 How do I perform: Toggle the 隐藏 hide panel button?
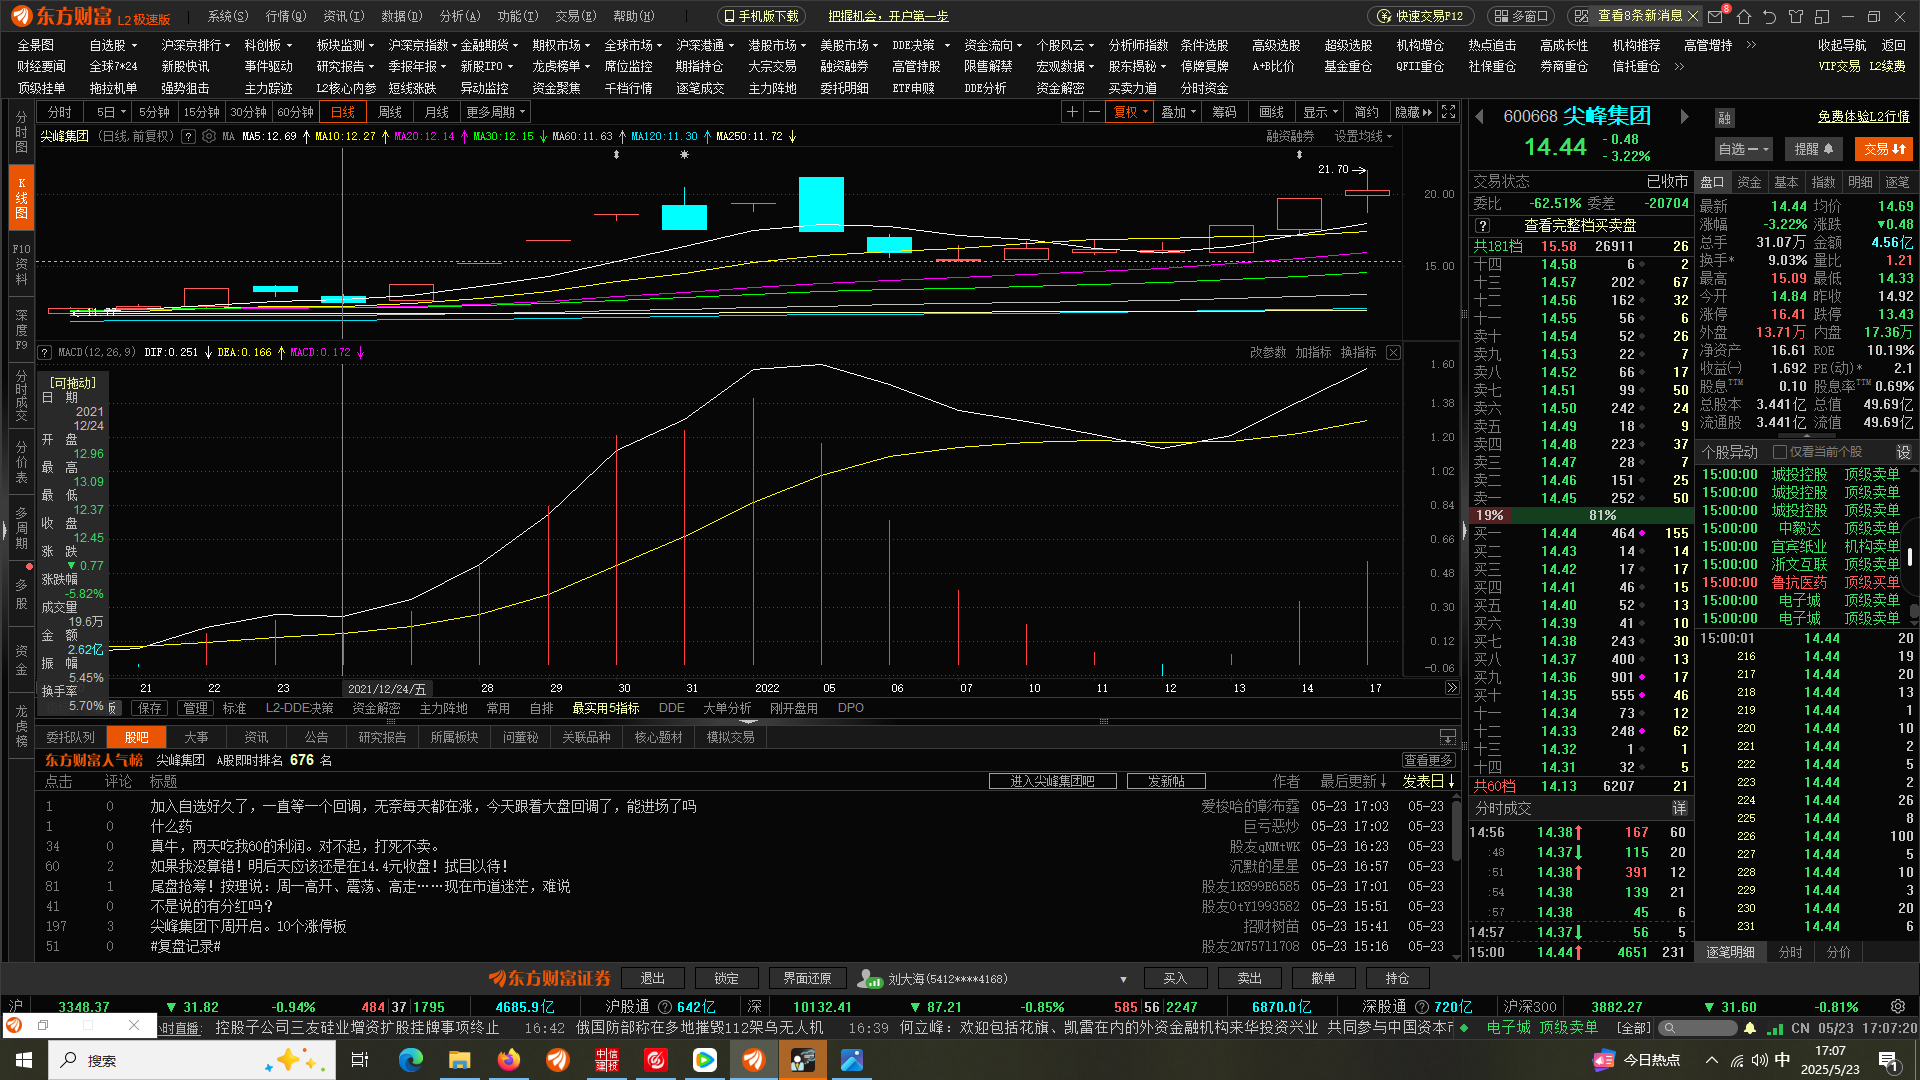point(1413,112)
